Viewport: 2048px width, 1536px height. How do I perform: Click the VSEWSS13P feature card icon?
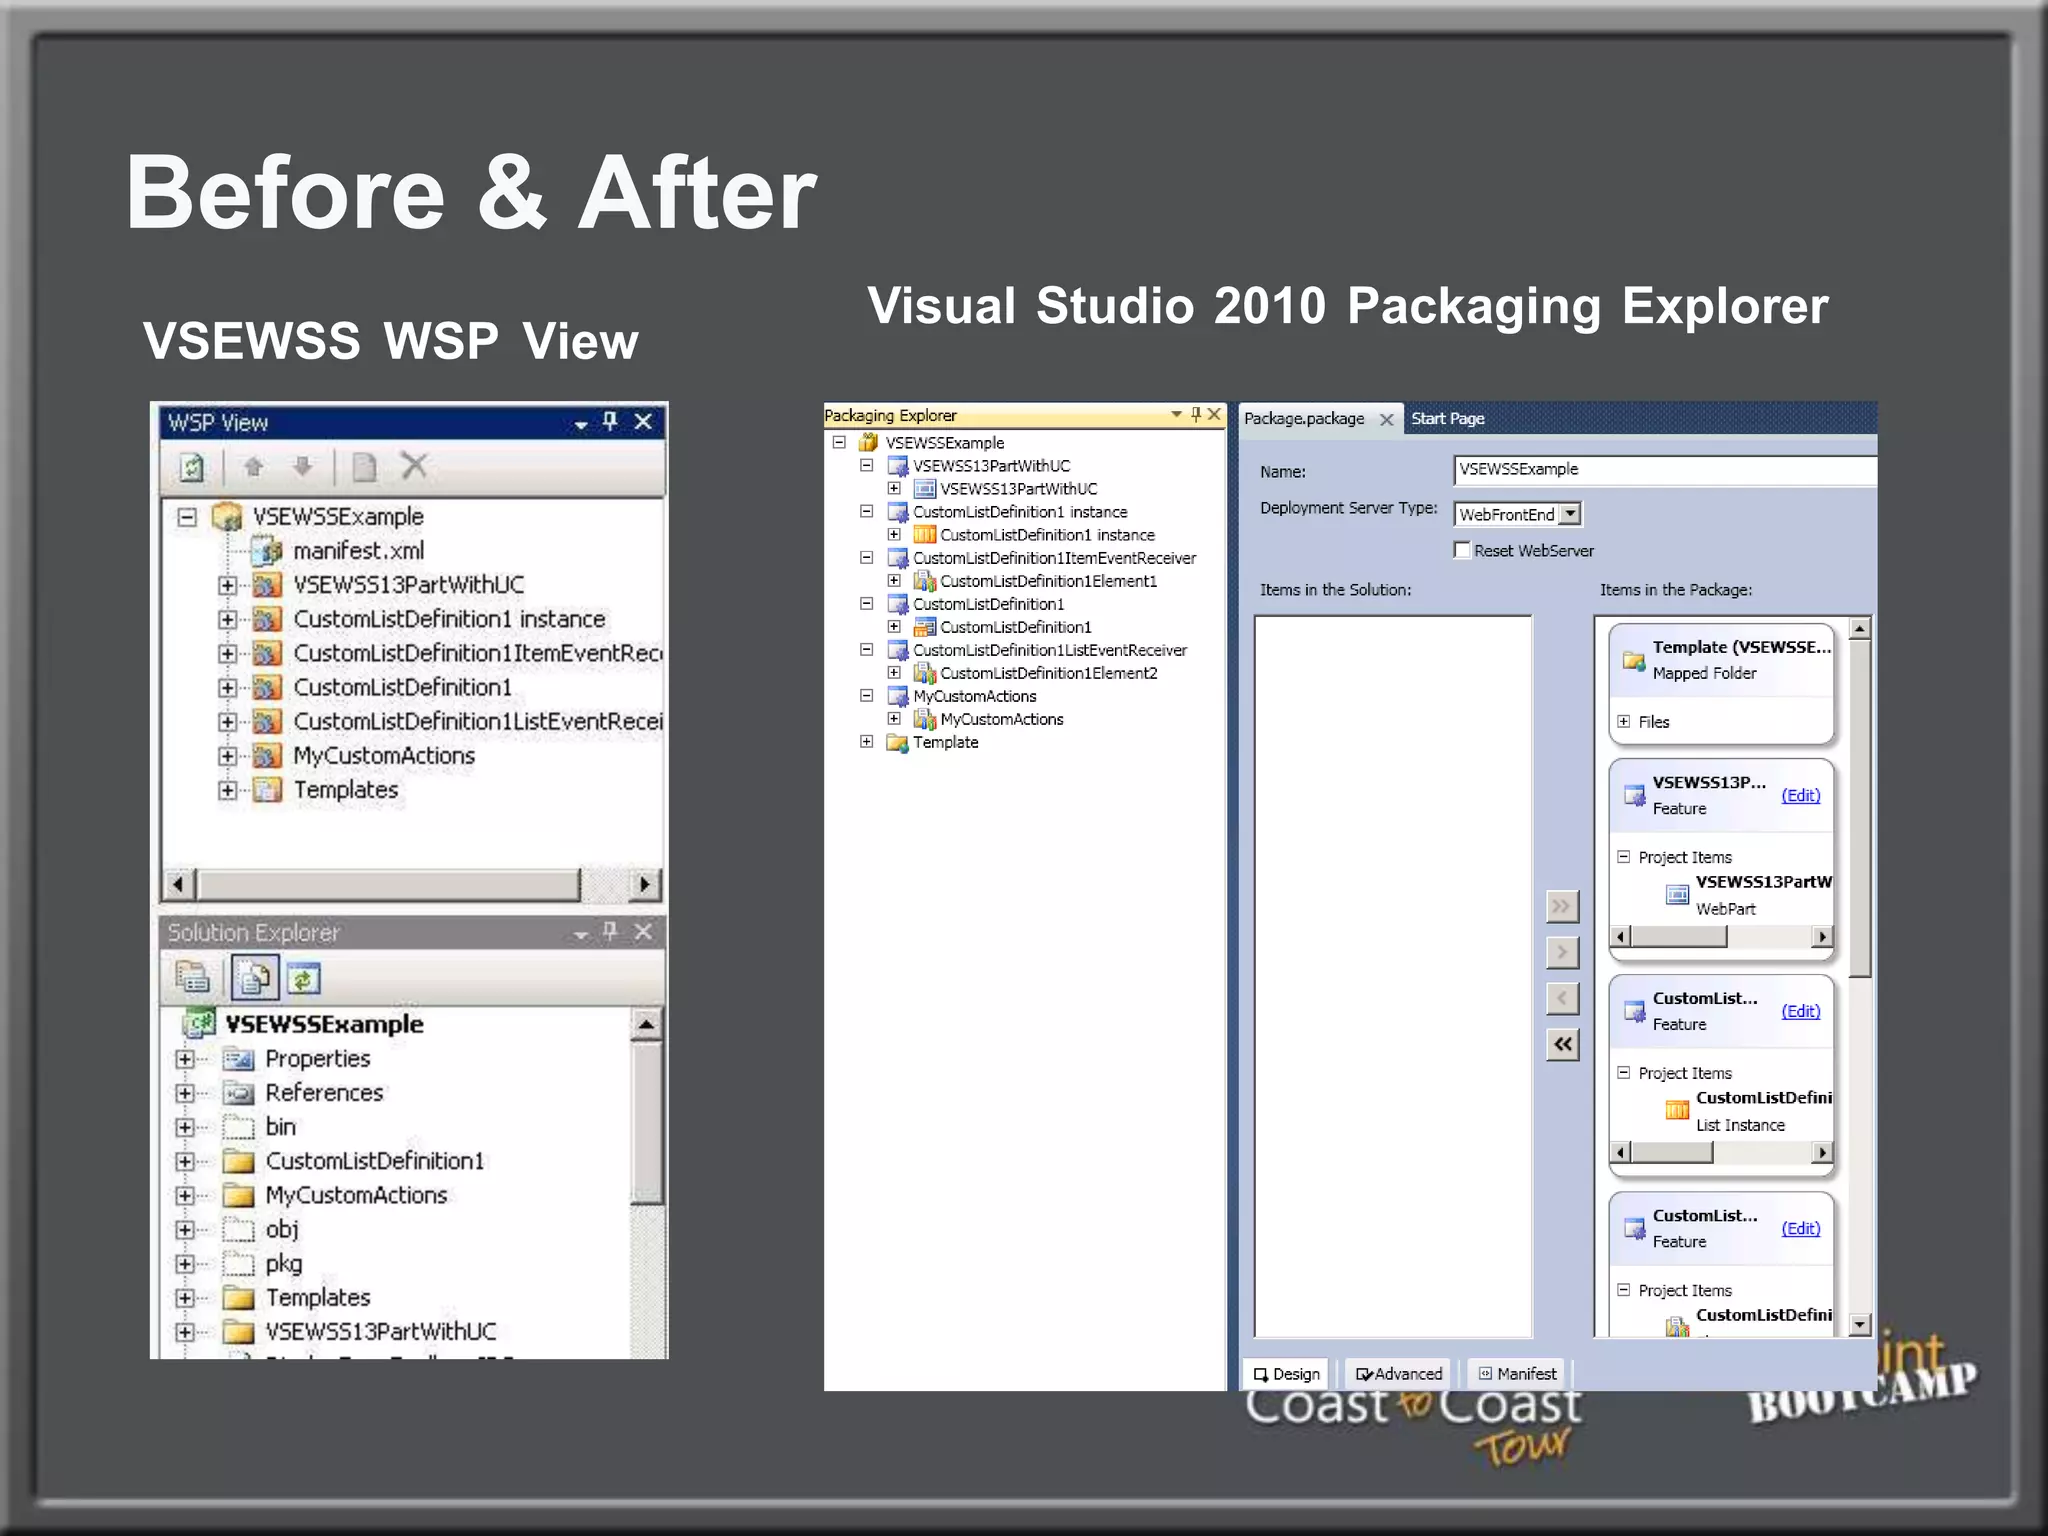[1634, 795]
